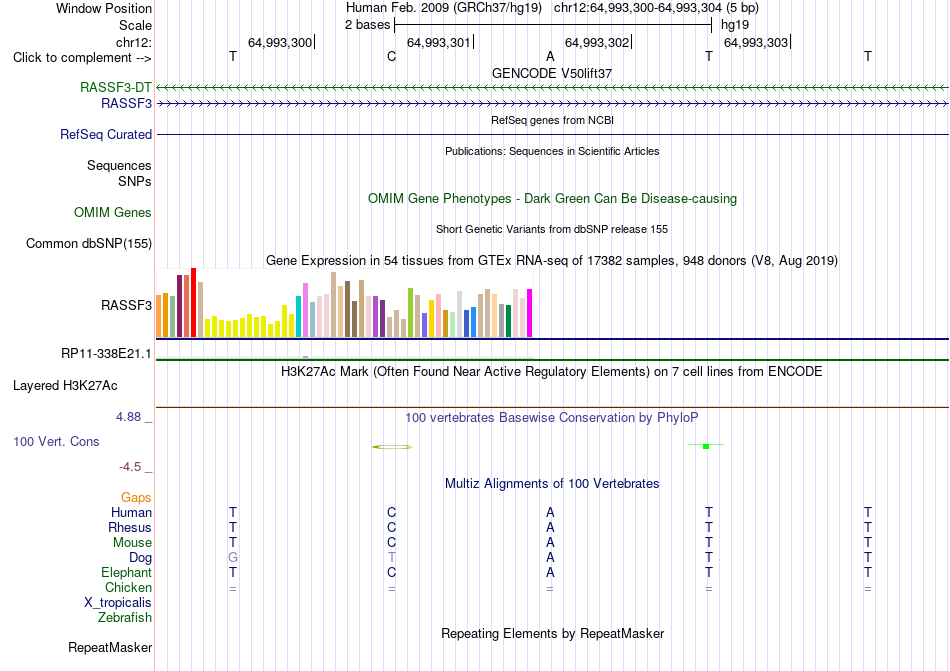This screenshot has height=671, width=950.
Task: Select the Zebrafish species row label
Action: tap(125, 618)
